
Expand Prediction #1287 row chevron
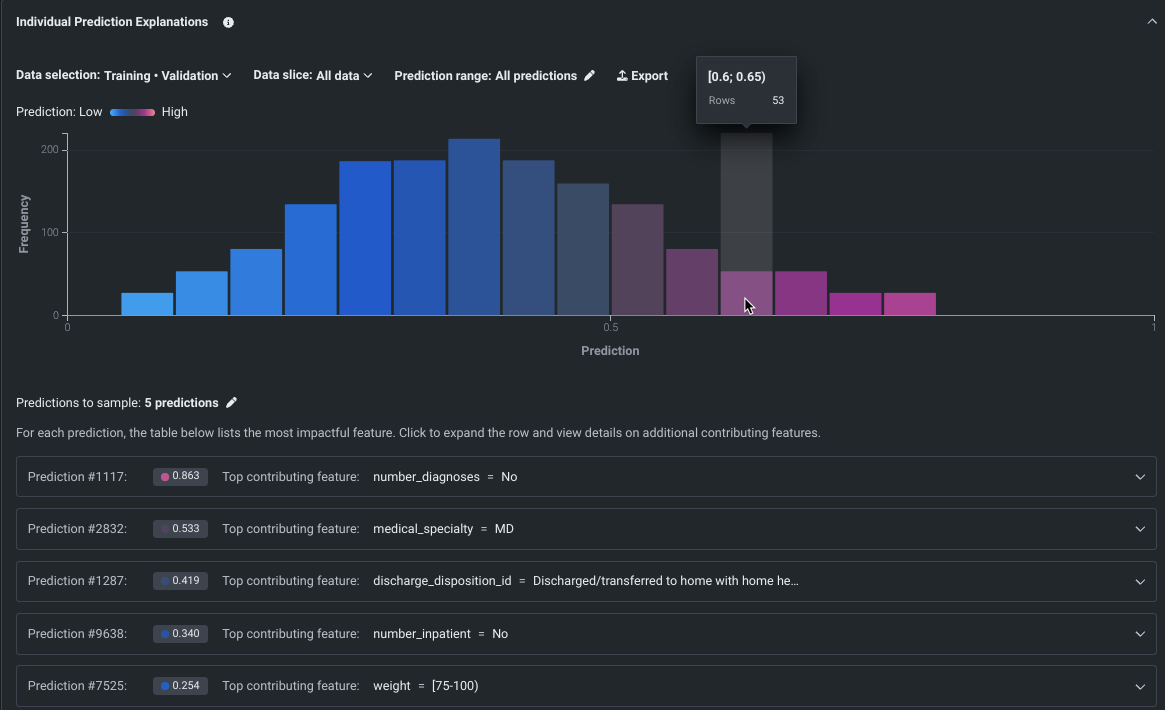tap(1140, 582)
